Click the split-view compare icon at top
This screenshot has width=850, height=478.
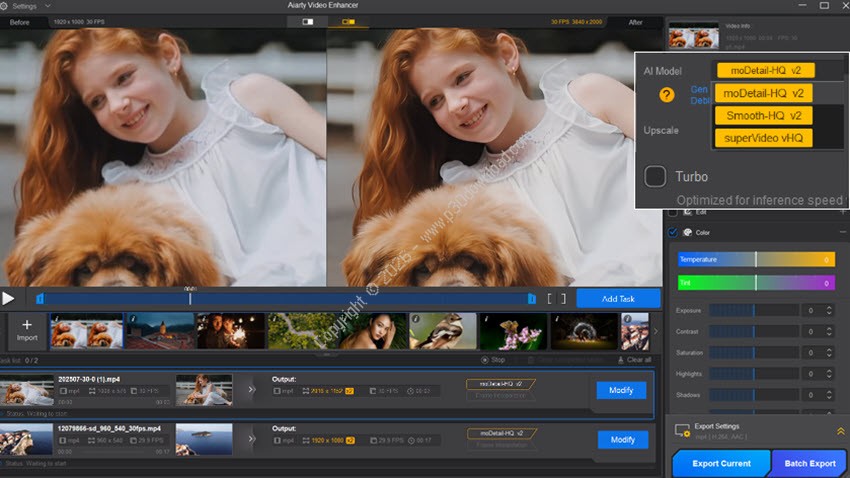click(307, 21)
